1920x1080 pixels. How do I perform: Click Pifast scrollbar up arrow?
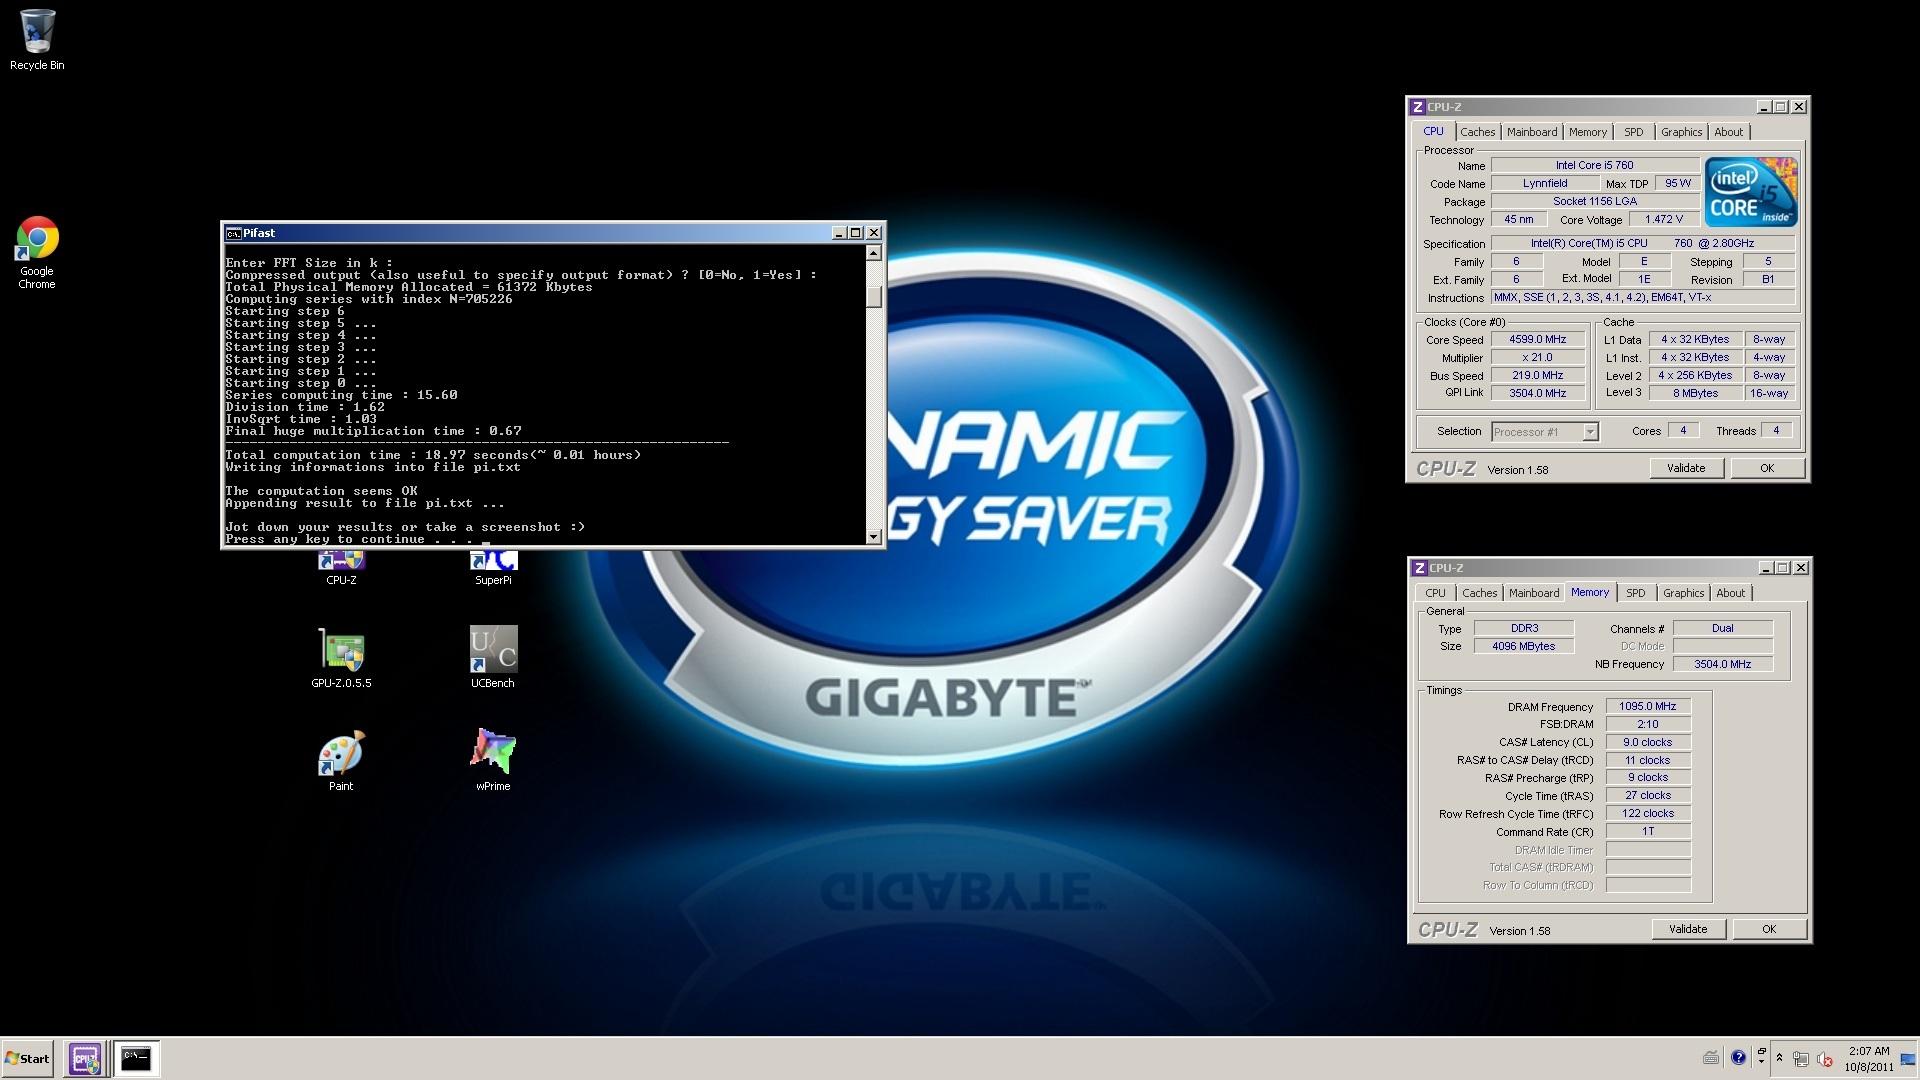coord(874,253)
